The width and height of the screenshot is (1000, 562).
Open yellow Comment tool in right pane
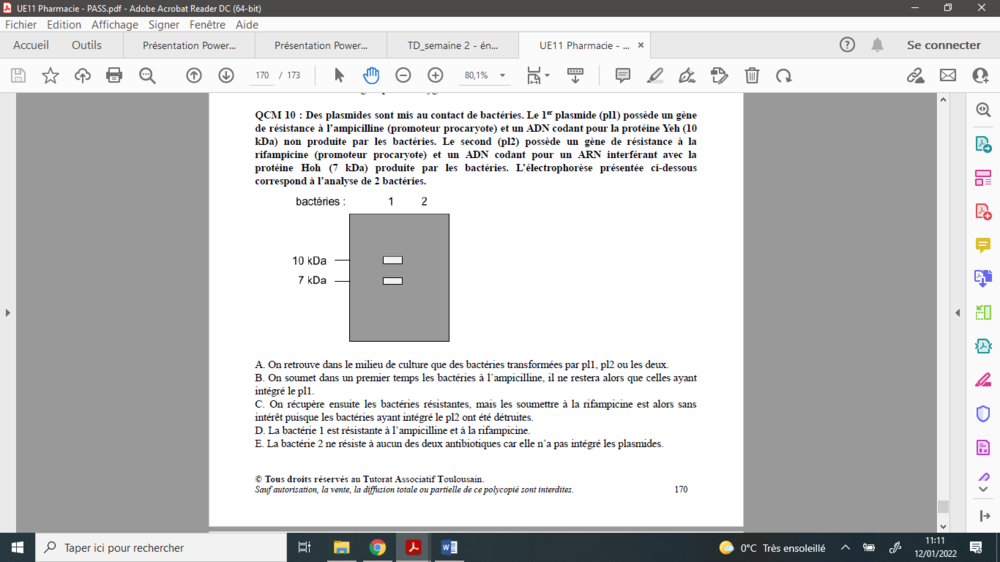[x=983, y=245]
